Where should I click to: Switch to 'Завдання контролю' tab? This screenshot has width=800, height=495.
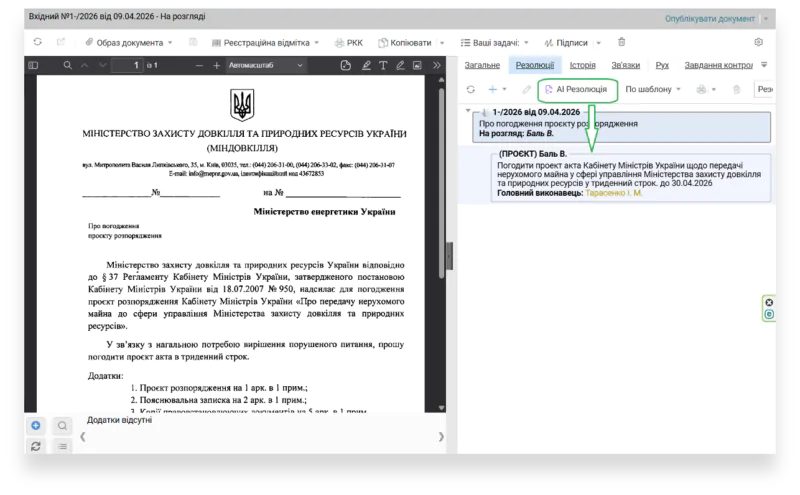[x=718, y=65]
